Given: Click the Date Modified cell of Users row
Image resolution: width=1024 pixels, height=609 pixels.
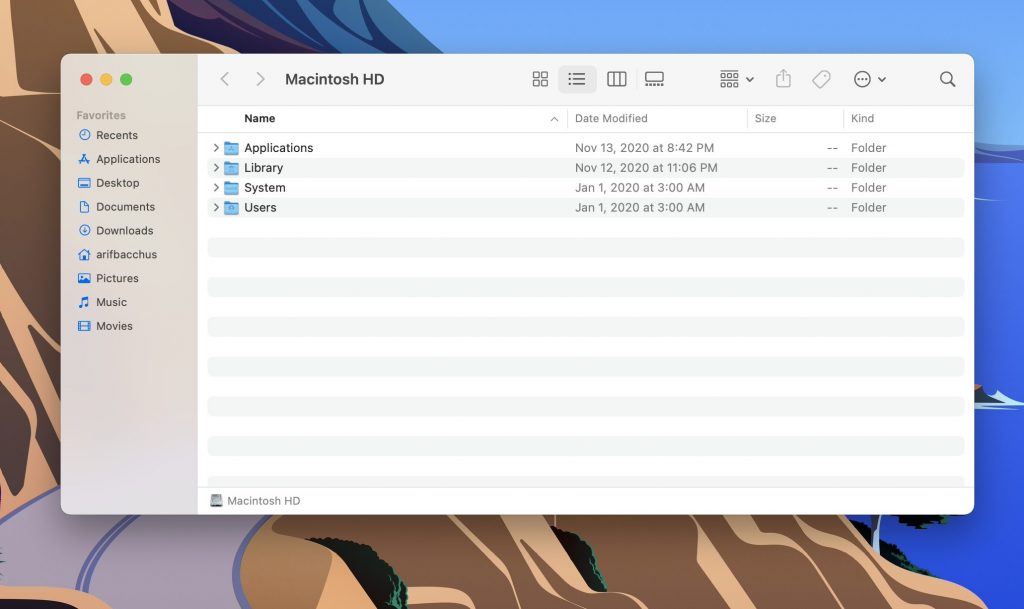Looking at the screenshot, I should 639,208.
